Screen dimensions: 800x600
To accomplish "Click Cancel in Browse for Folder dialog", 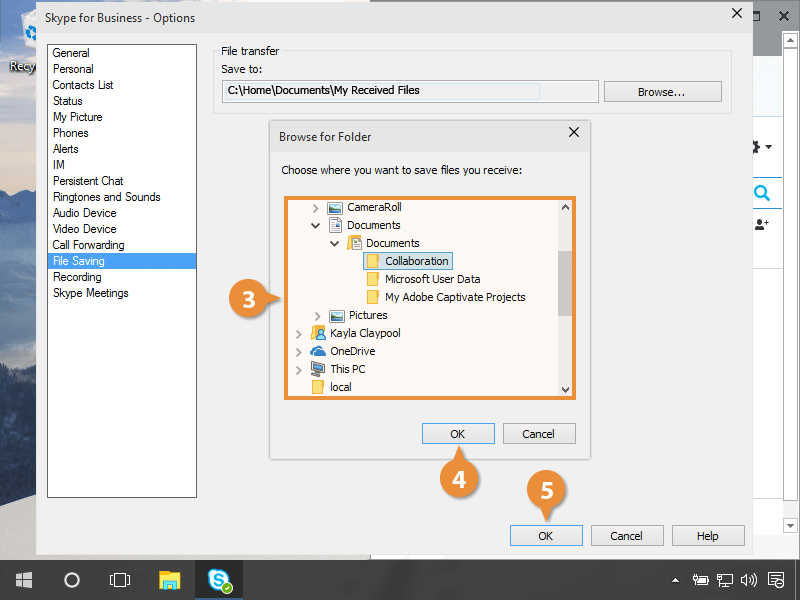I will pos(539,434).
